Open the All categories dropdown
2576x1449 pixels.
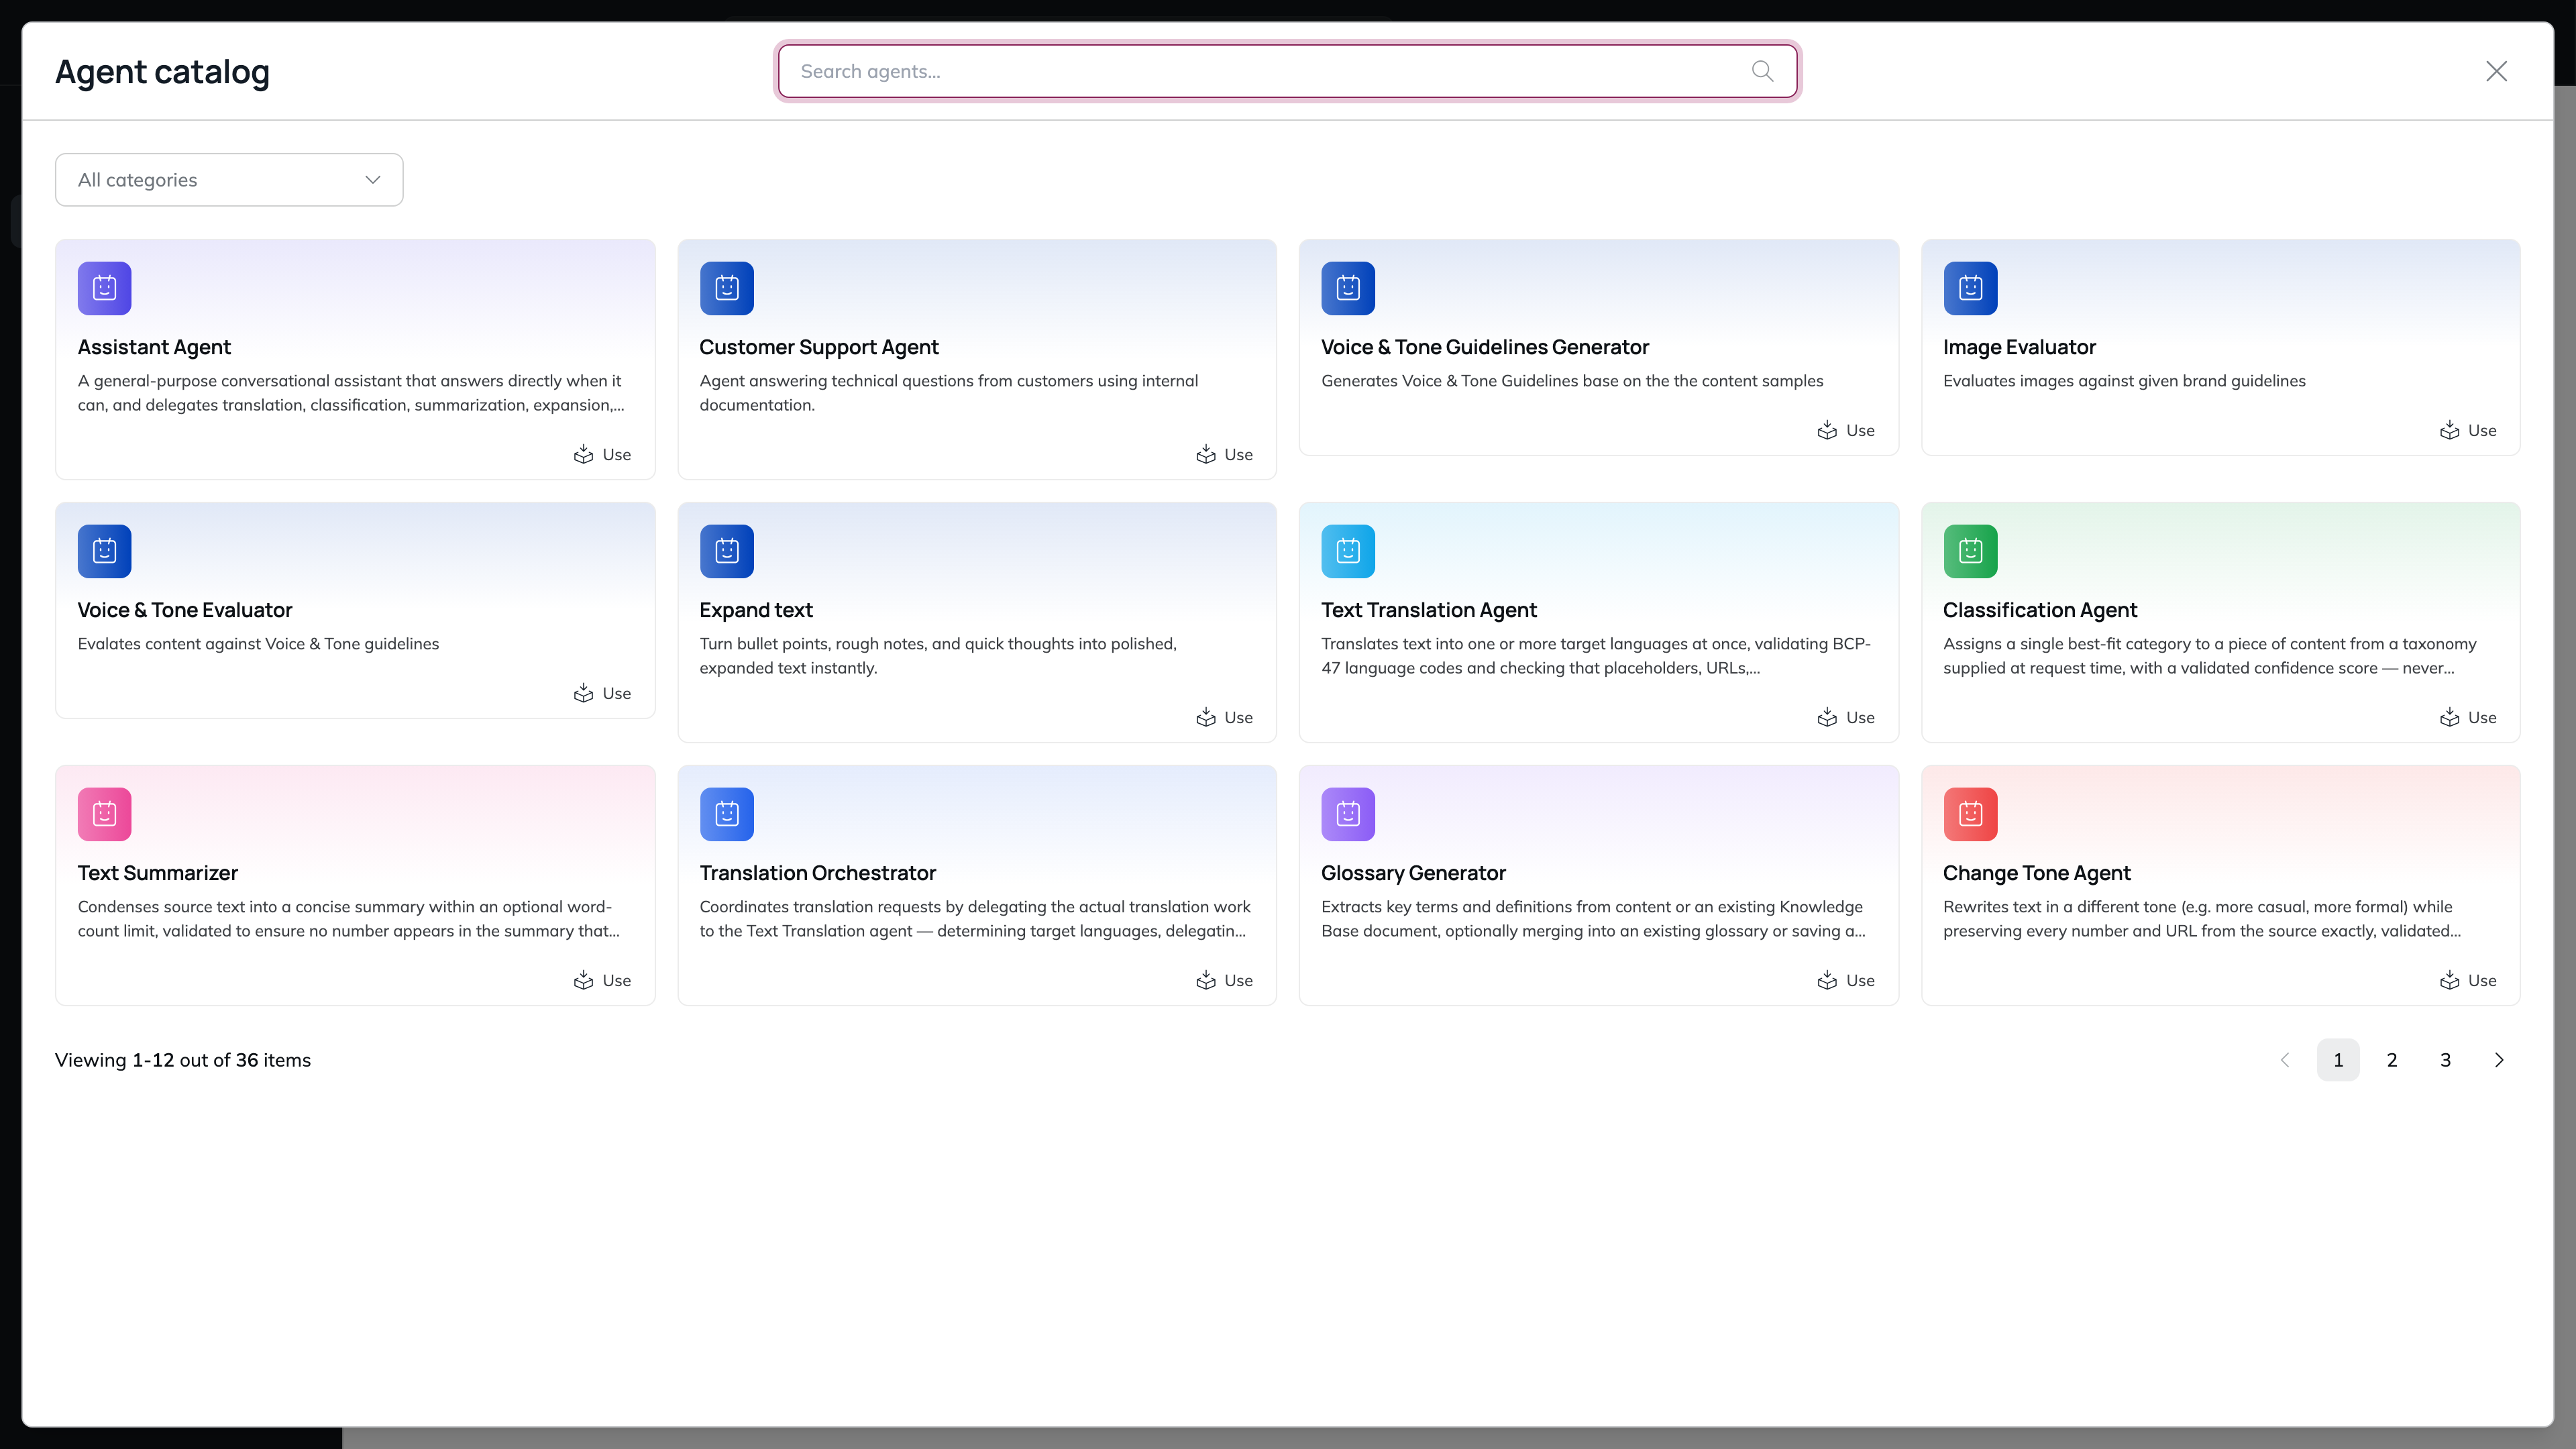[x=229, y=180]
